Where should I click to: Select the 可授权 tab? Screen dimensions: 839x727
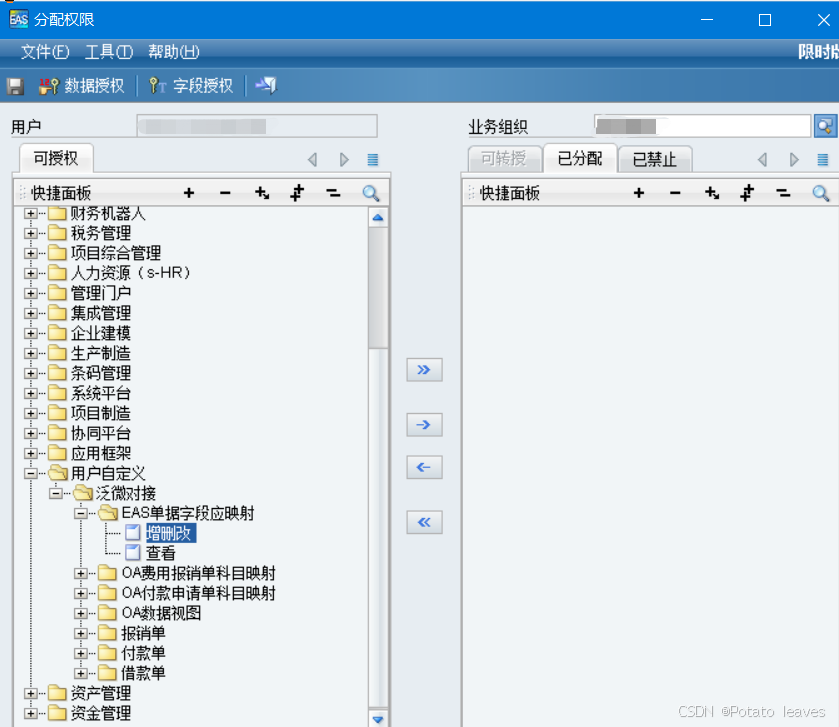click(x=56, y=158)
